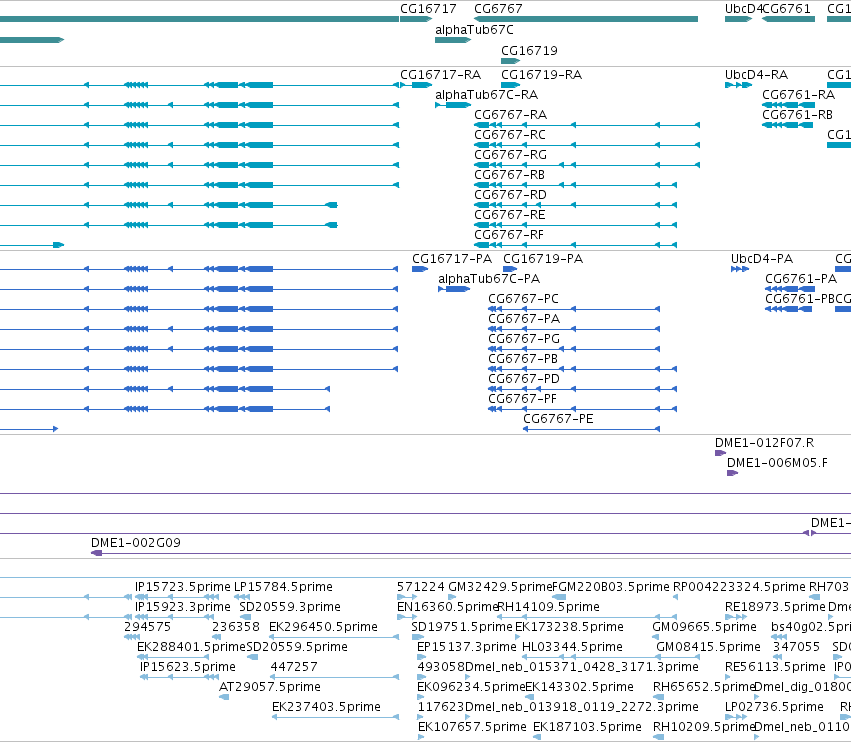Image resolution: width=851 pixels, height=742 pixels.
Task: Click the teal CG16719 gene arrow glyph
Action: point(511,61)
